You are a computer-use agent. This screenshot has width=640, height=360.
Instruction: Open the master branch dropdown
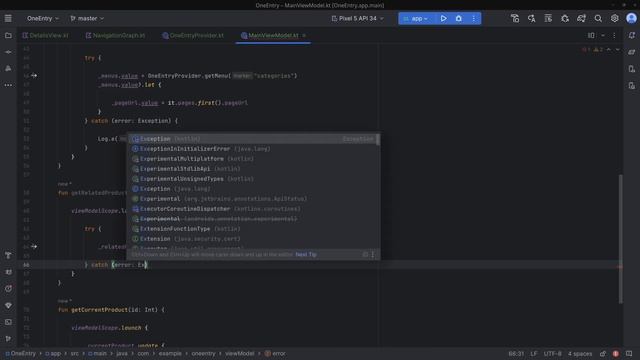[x=87, y=18]
